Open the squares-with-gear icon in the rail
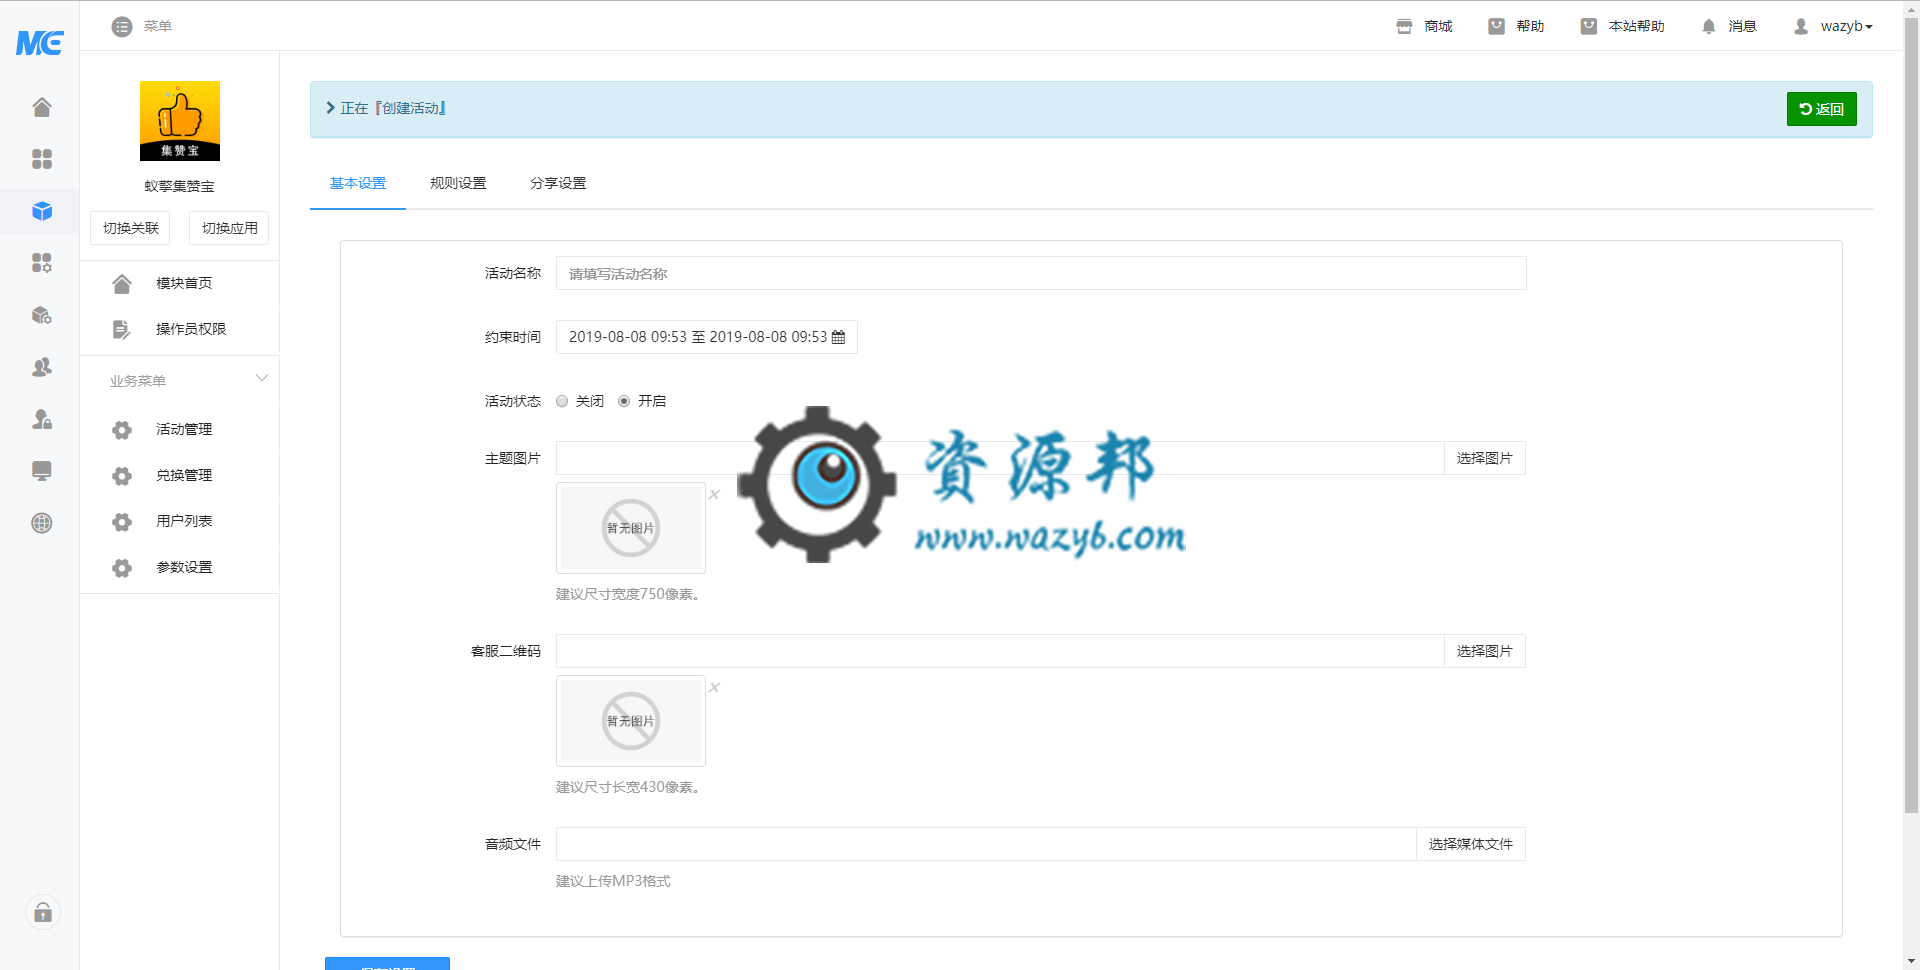1920x970 pixels. pos(41,263)
